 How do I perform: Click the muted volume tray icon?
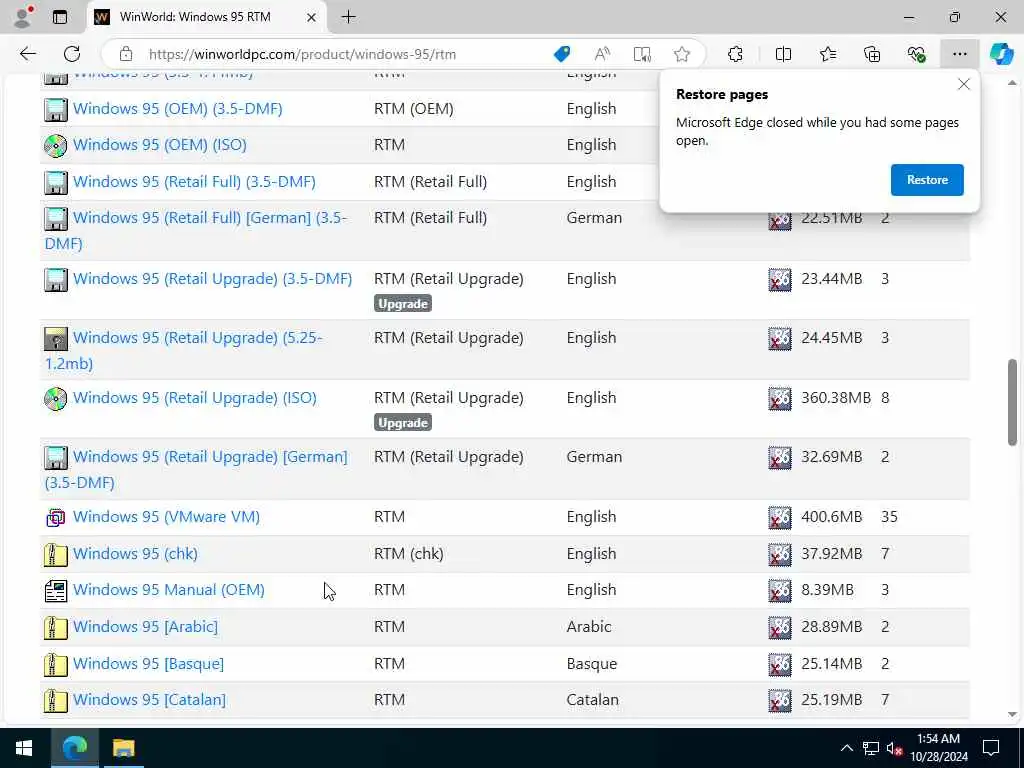point(895,748)
